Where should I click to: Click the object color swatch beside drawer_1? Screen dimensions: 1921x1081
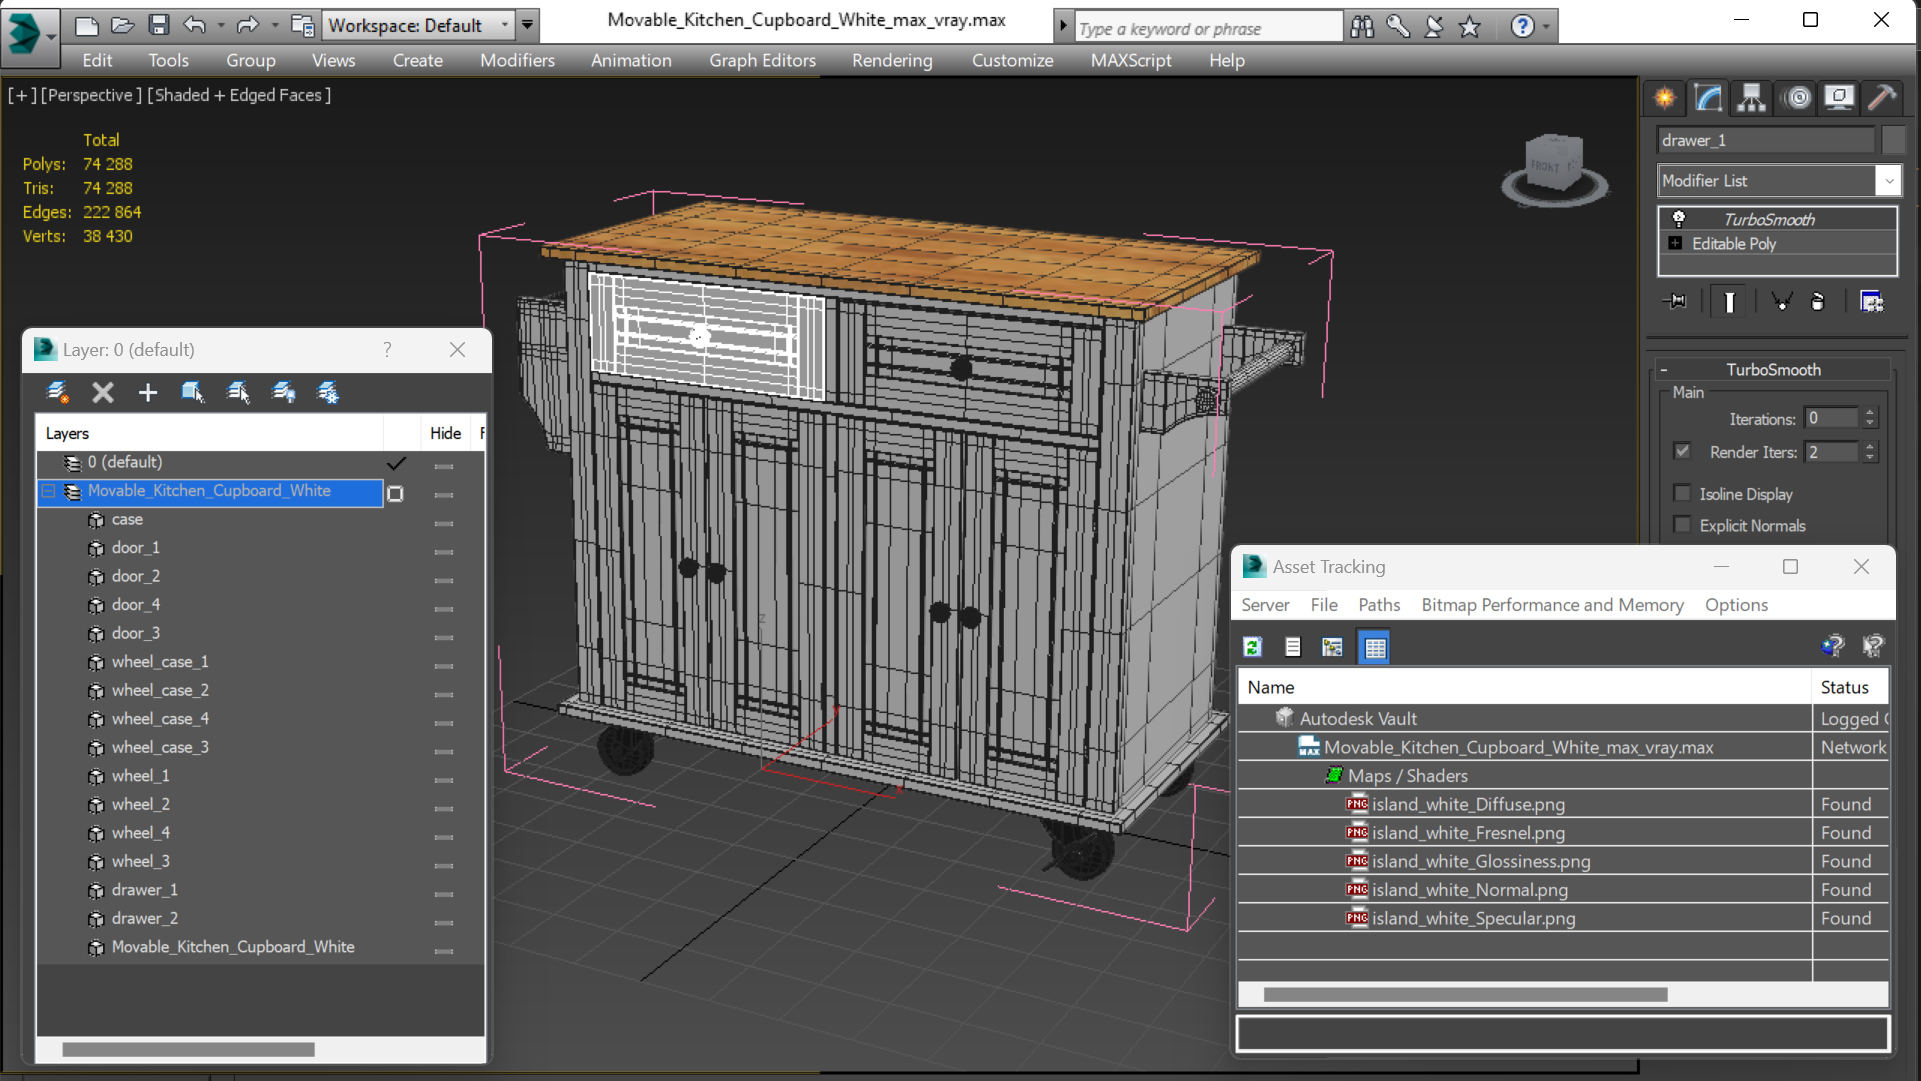coord(1892,140)
